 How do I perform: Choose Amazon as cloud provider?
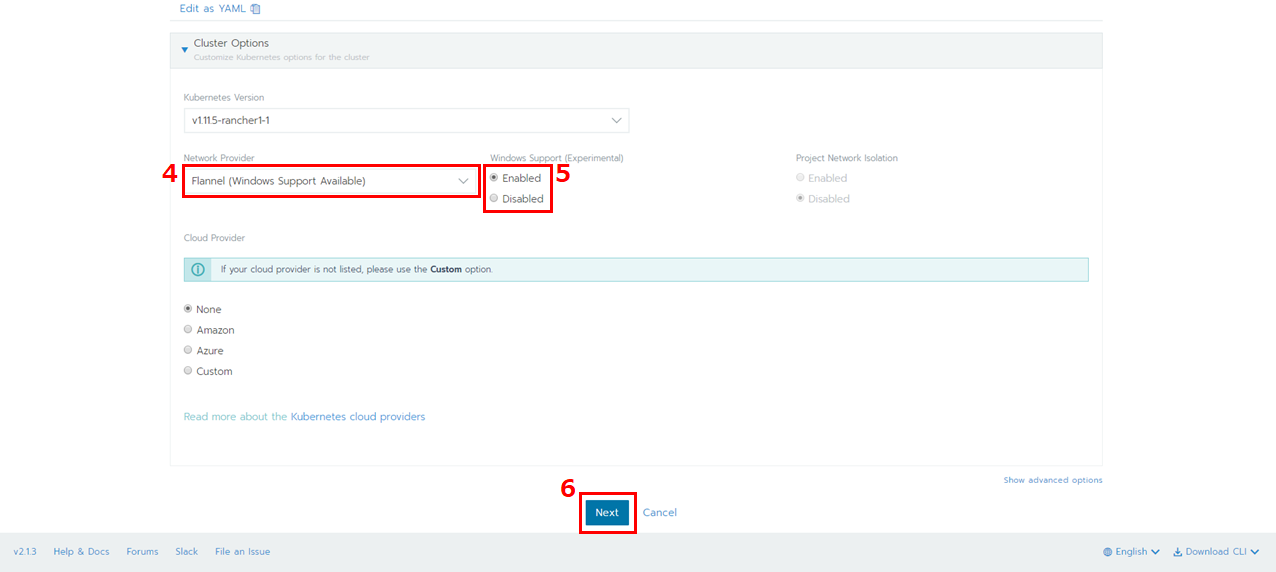[188, 329]
